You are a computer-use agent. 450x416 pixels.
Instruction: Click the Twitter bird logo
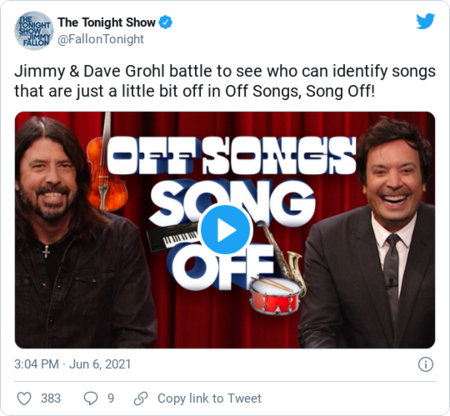pos(425,21)
